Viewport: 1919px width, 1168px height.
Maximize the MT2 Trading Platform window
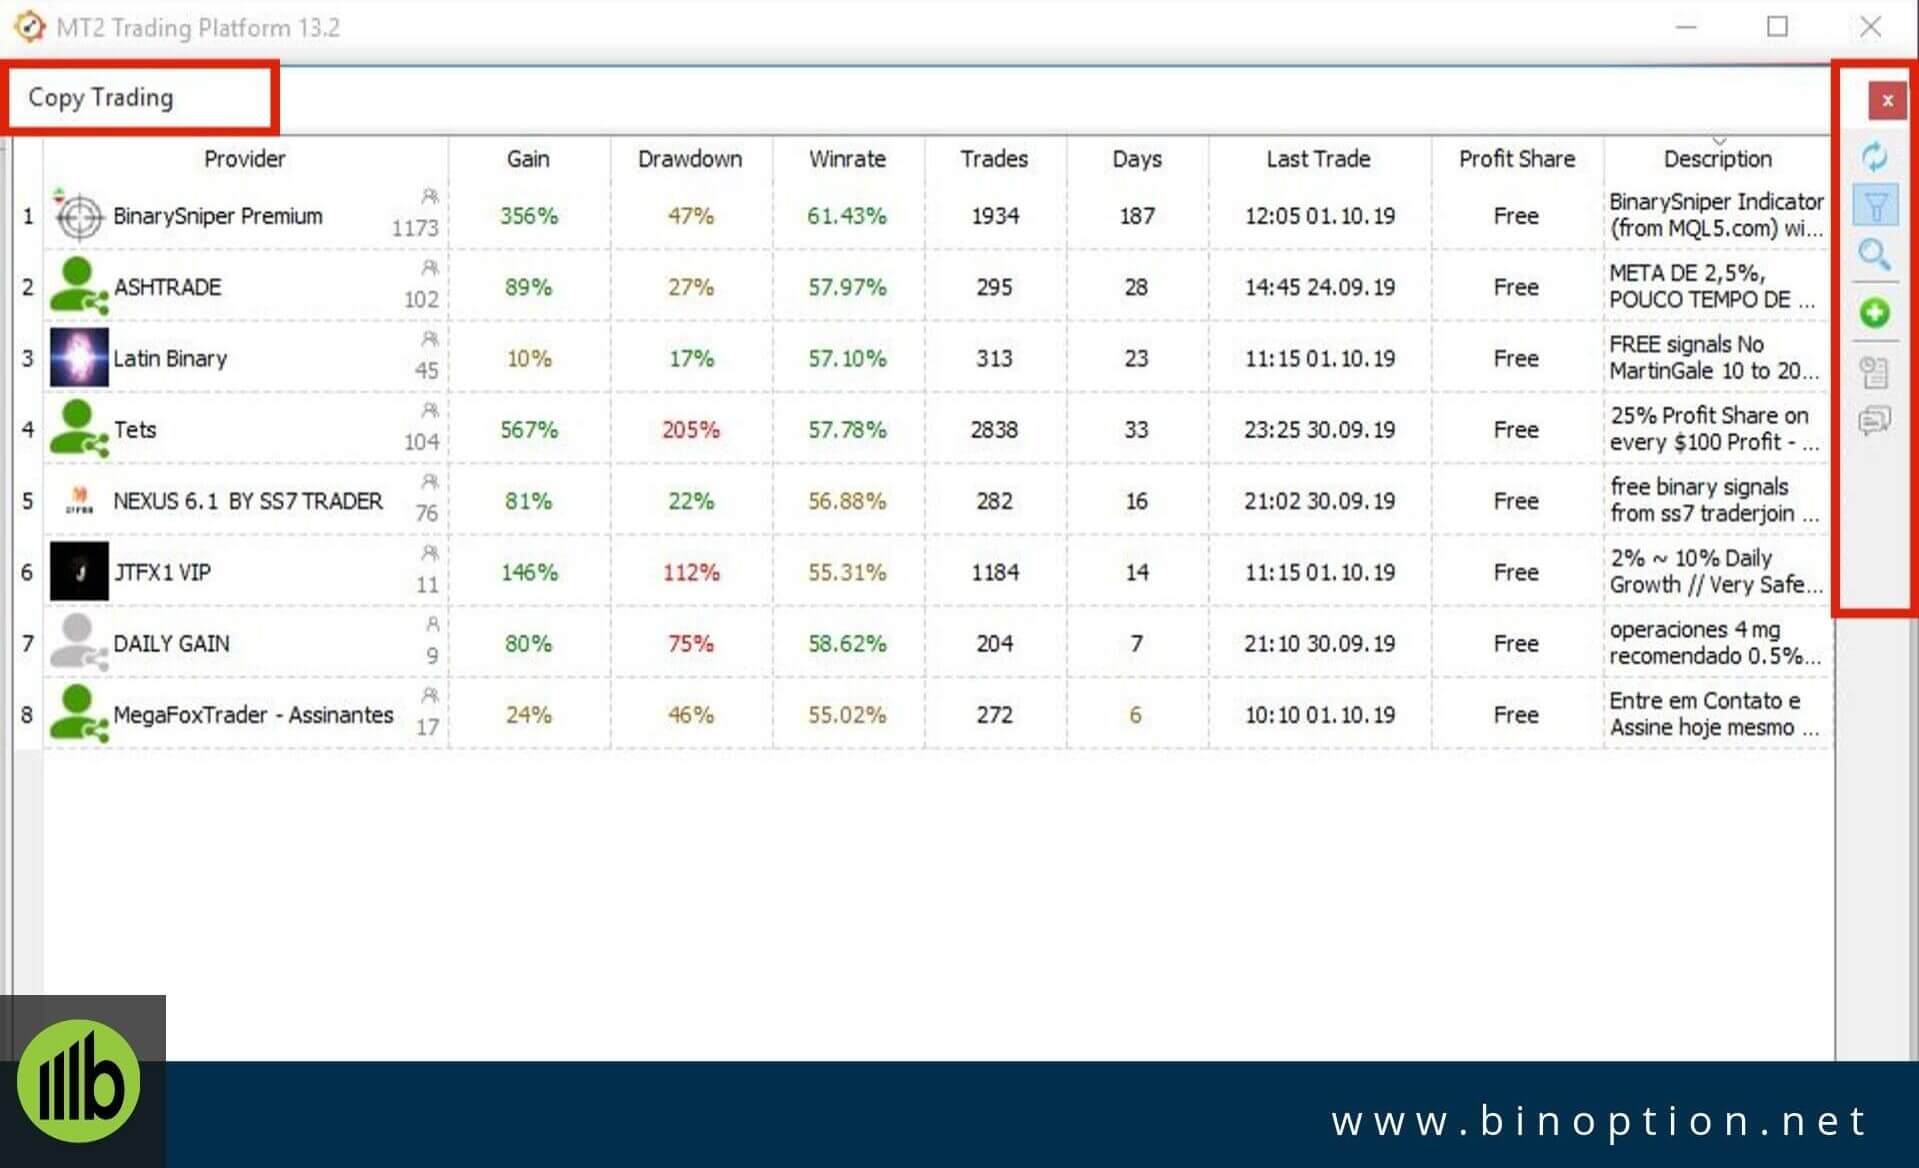pyautogui.click(x=1777, y=27)
